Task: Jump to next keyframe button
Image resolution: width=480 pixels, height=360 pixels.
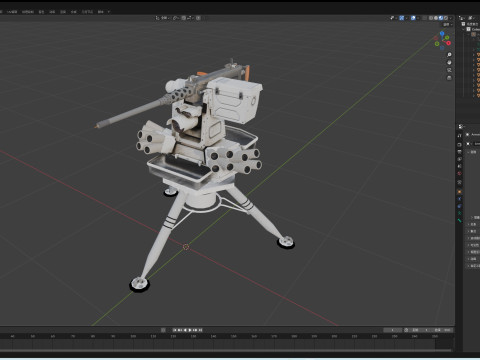Action: (x=196, y=330)
